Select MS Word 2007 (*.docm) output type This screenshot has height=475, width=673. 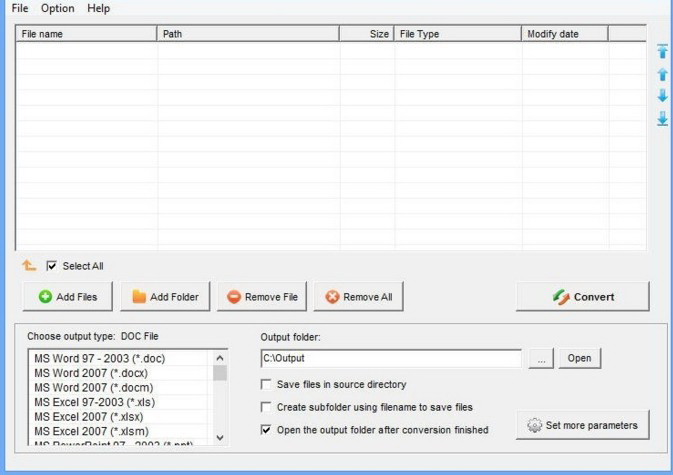120,387
